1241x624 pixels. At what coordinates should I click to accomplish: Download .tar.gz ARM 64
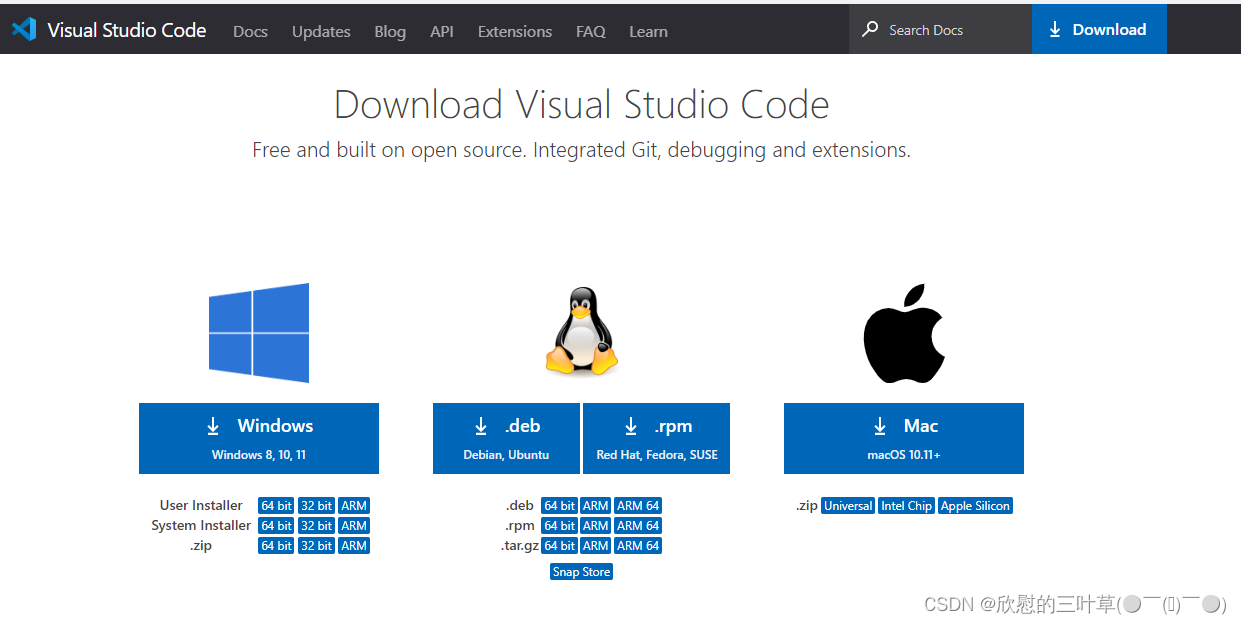point(638,546)
